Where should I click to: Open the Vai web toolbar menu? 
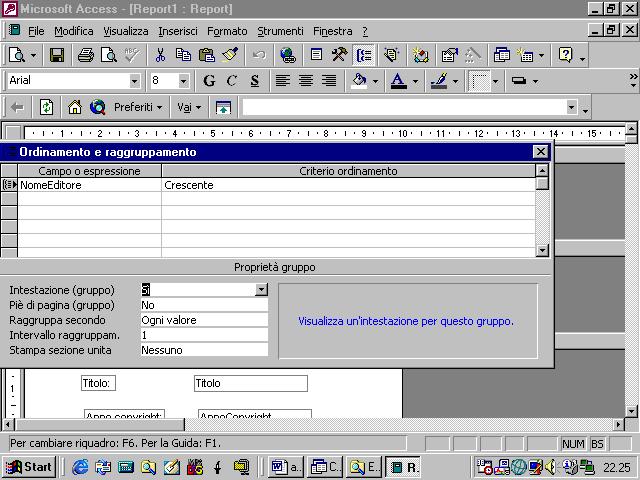click(x=189, y=107)
